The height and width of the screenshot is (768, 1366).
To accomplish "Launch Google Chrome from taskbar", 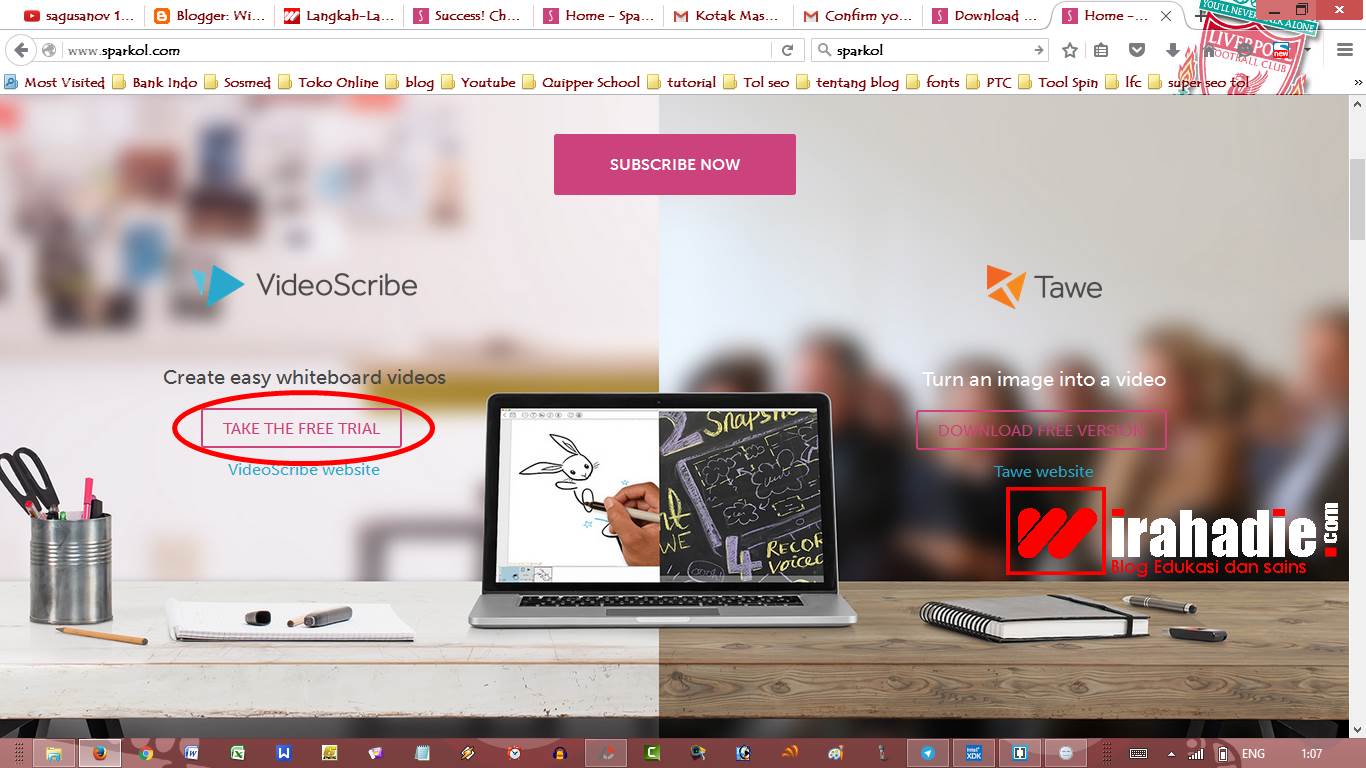I will click(x=146, y=753).
